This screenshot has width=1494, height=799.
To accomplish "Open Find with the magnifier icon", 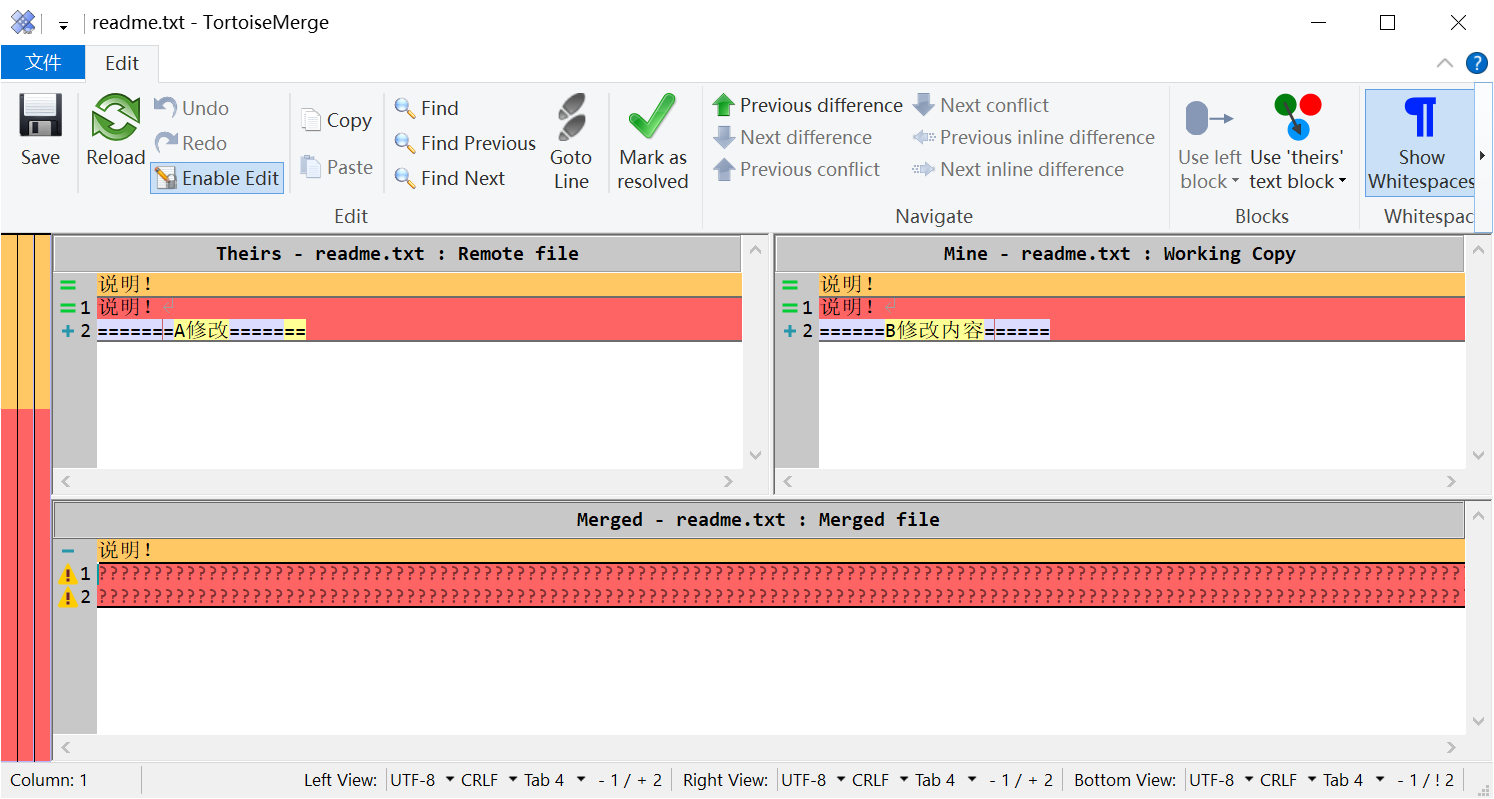I will (x=405, y=108).
